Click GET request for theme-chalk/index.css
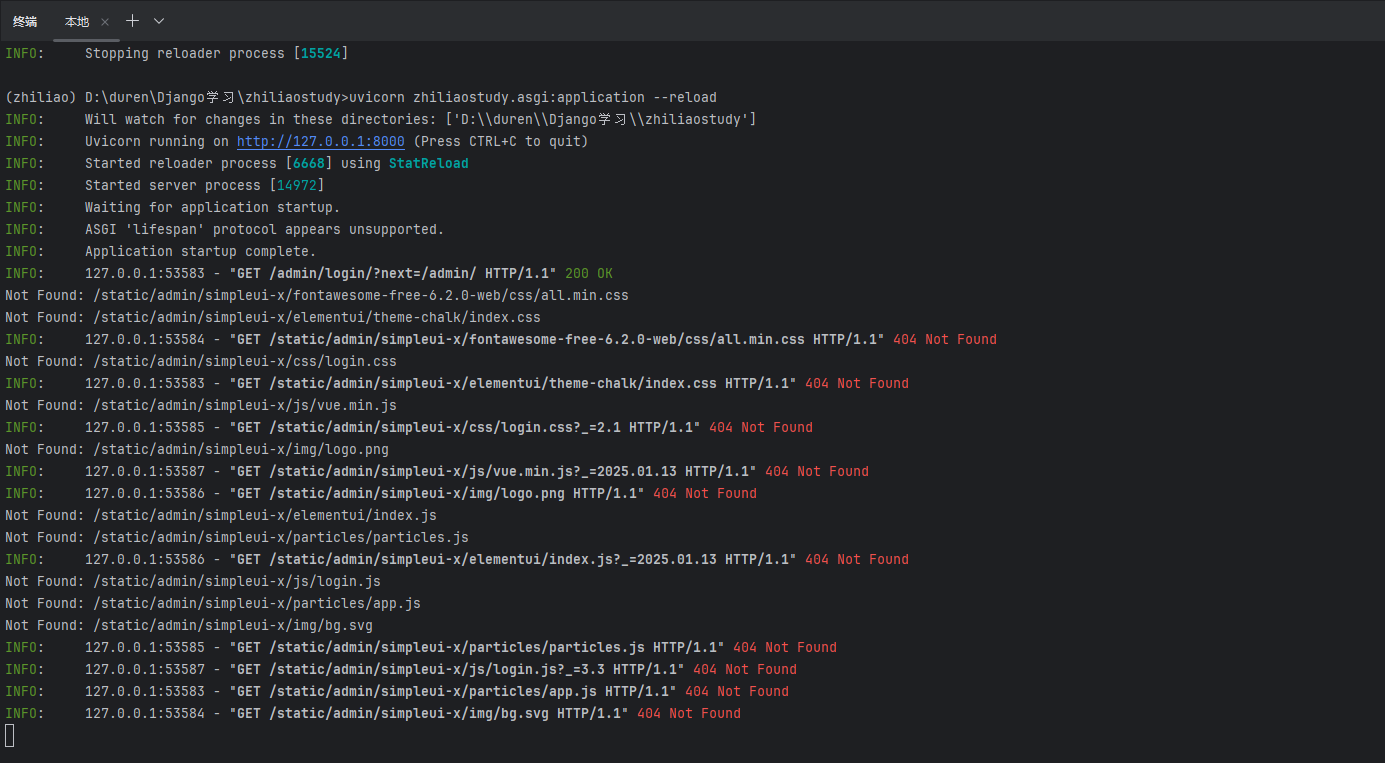1385x763 pixels. point(513,383)
